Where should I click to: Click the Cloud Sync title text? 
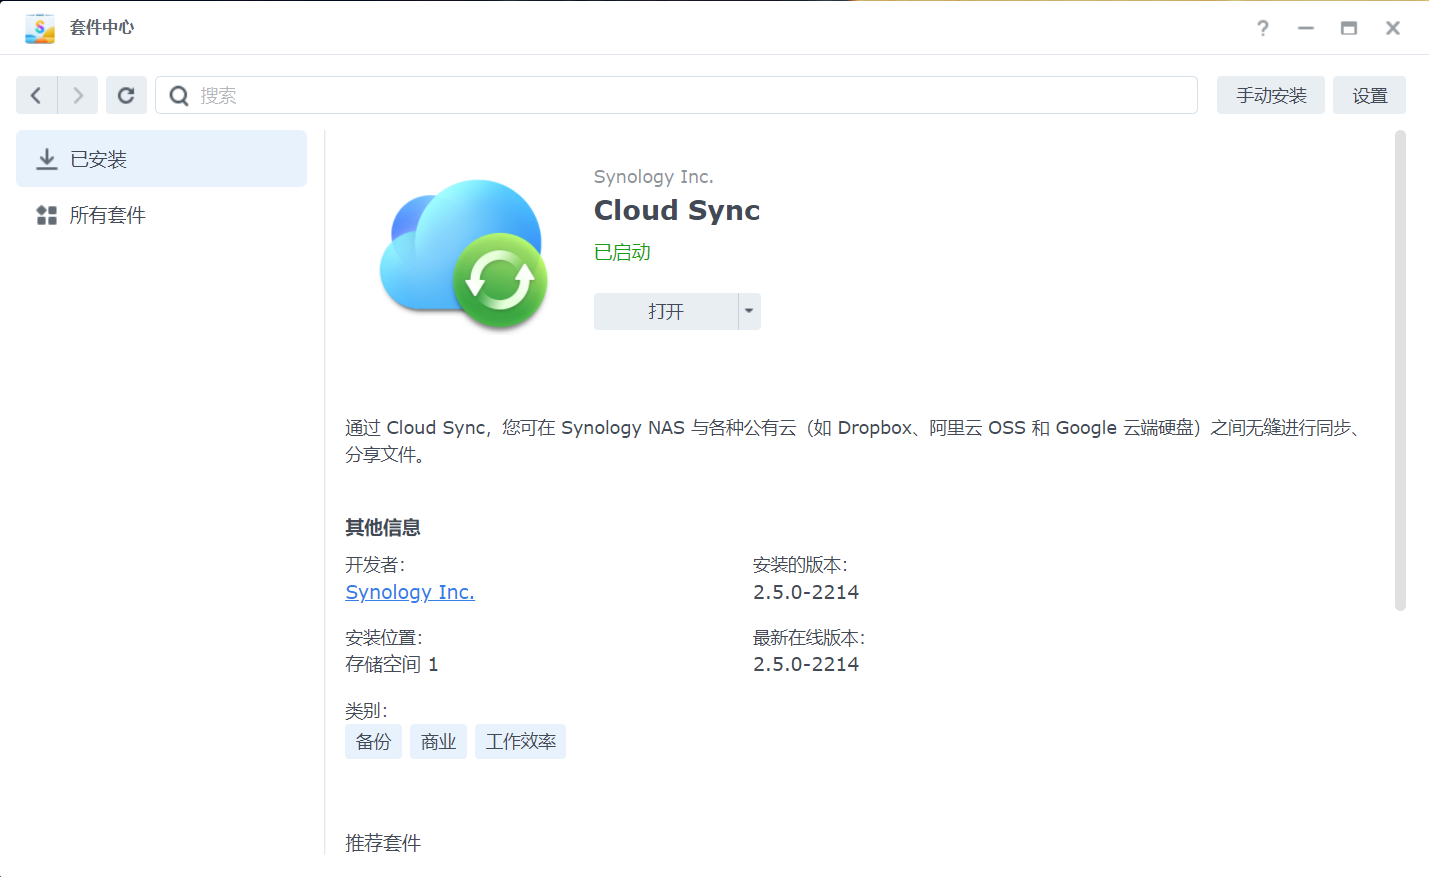click(677, 210)
